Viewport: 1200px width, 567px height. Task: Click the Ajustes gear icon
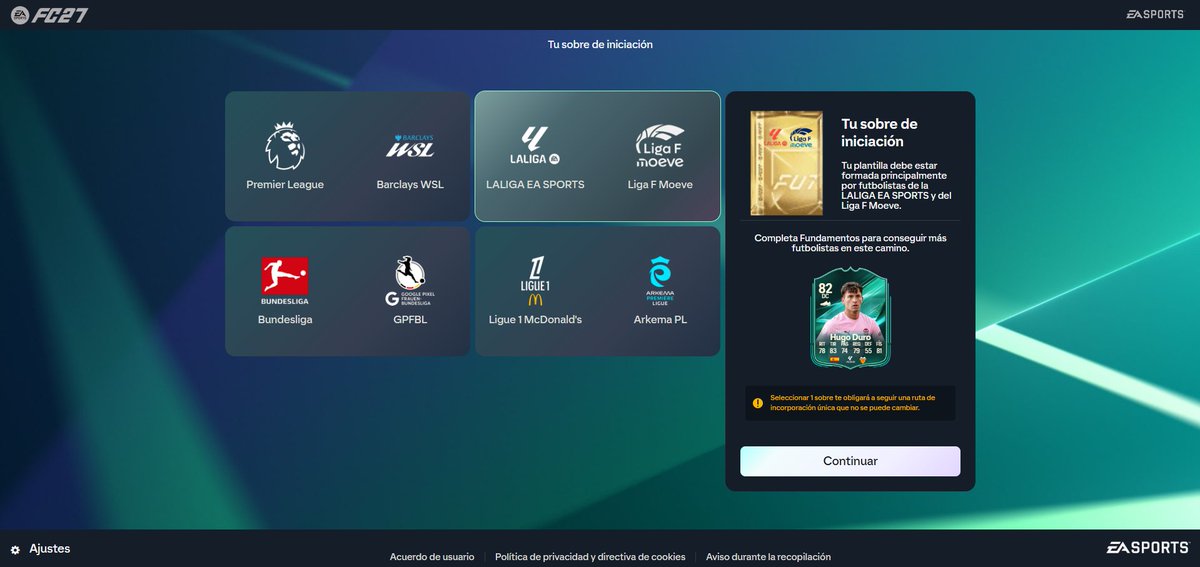(x=15, y=550)
